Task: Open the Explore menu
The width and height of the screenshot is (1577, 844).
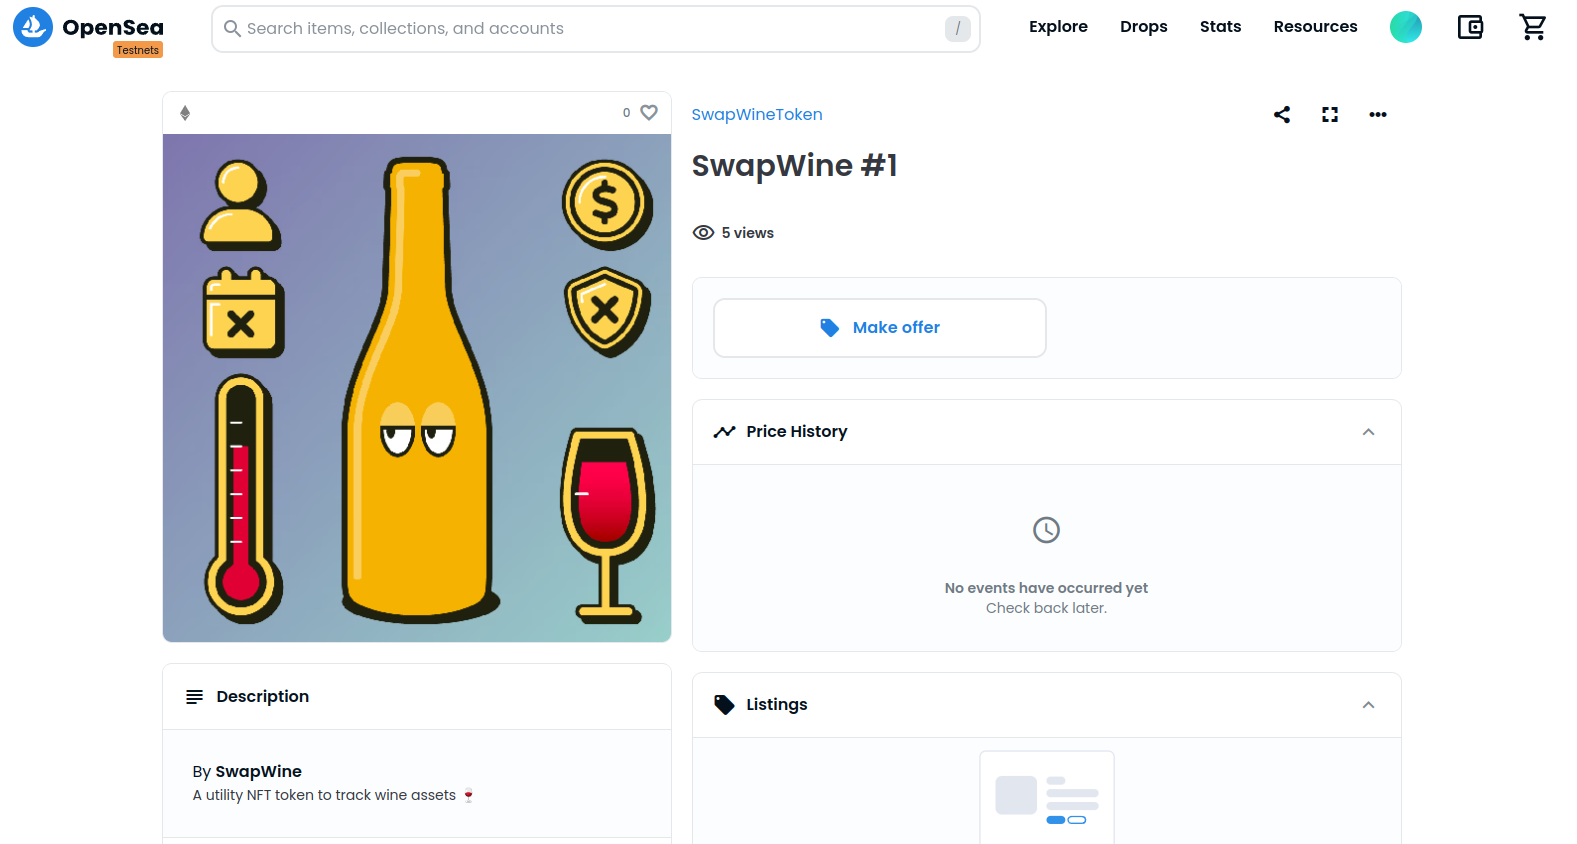Action: tap(1058, 27)
